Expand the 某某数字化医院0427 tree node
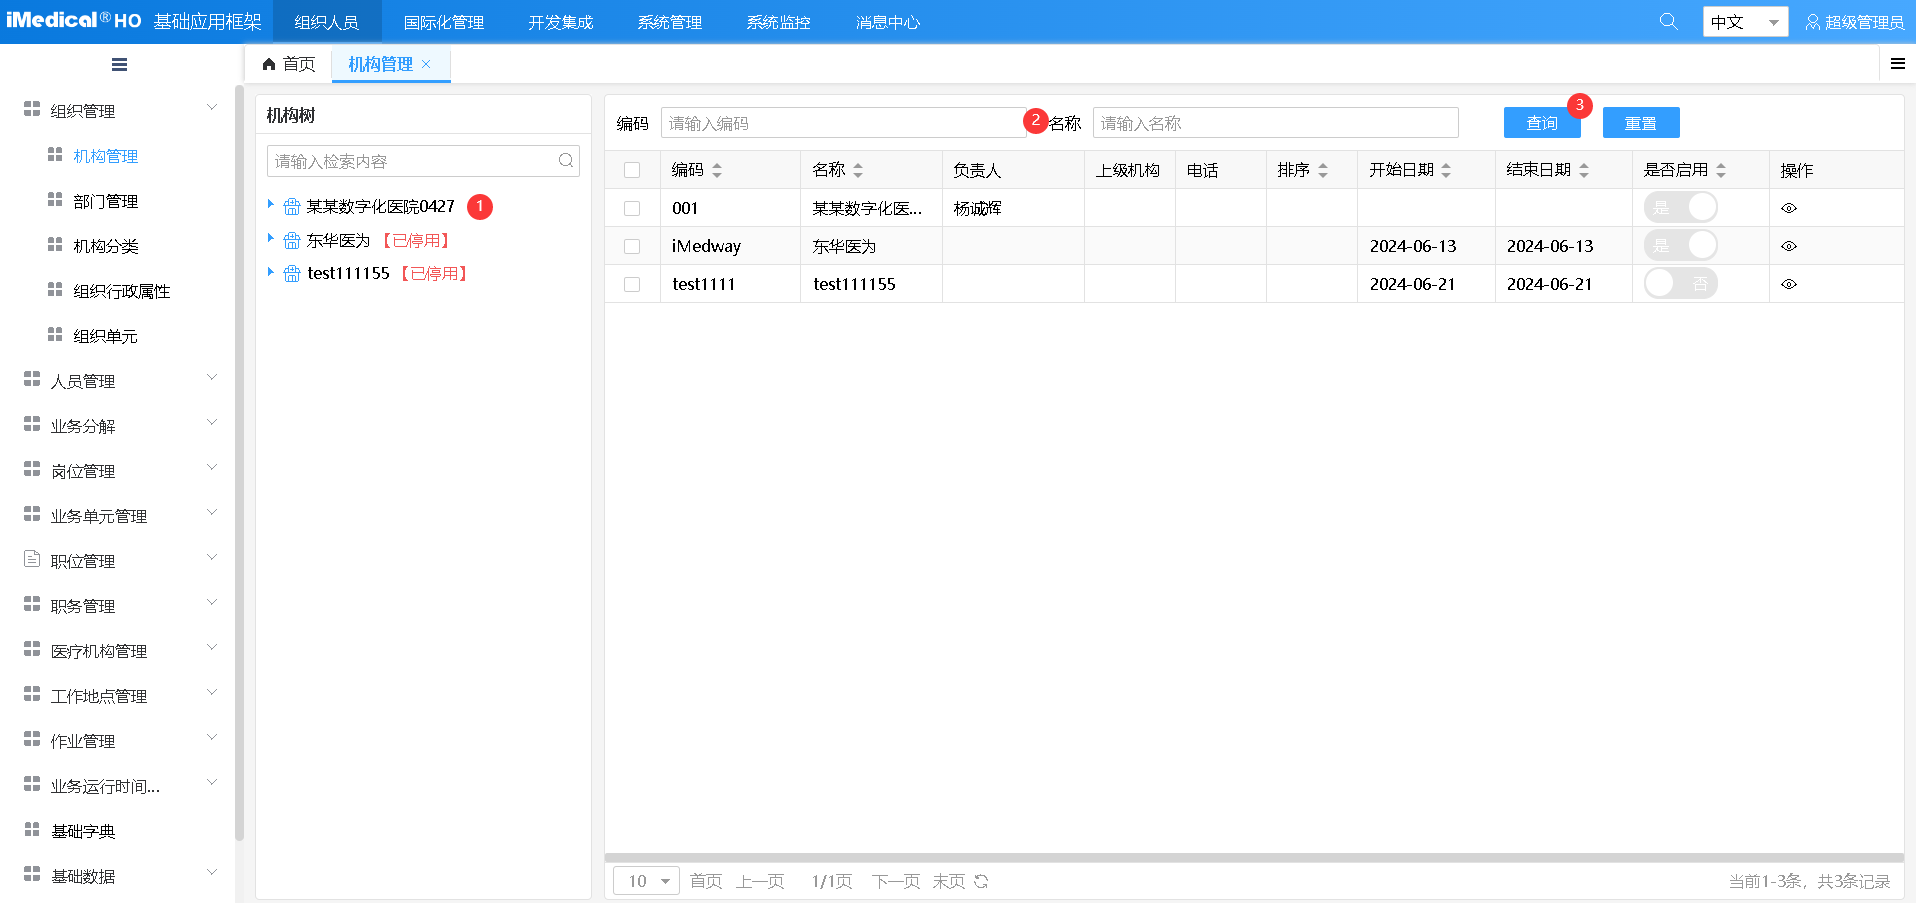This screenshot has height=903, width=1916. point(269,206)
